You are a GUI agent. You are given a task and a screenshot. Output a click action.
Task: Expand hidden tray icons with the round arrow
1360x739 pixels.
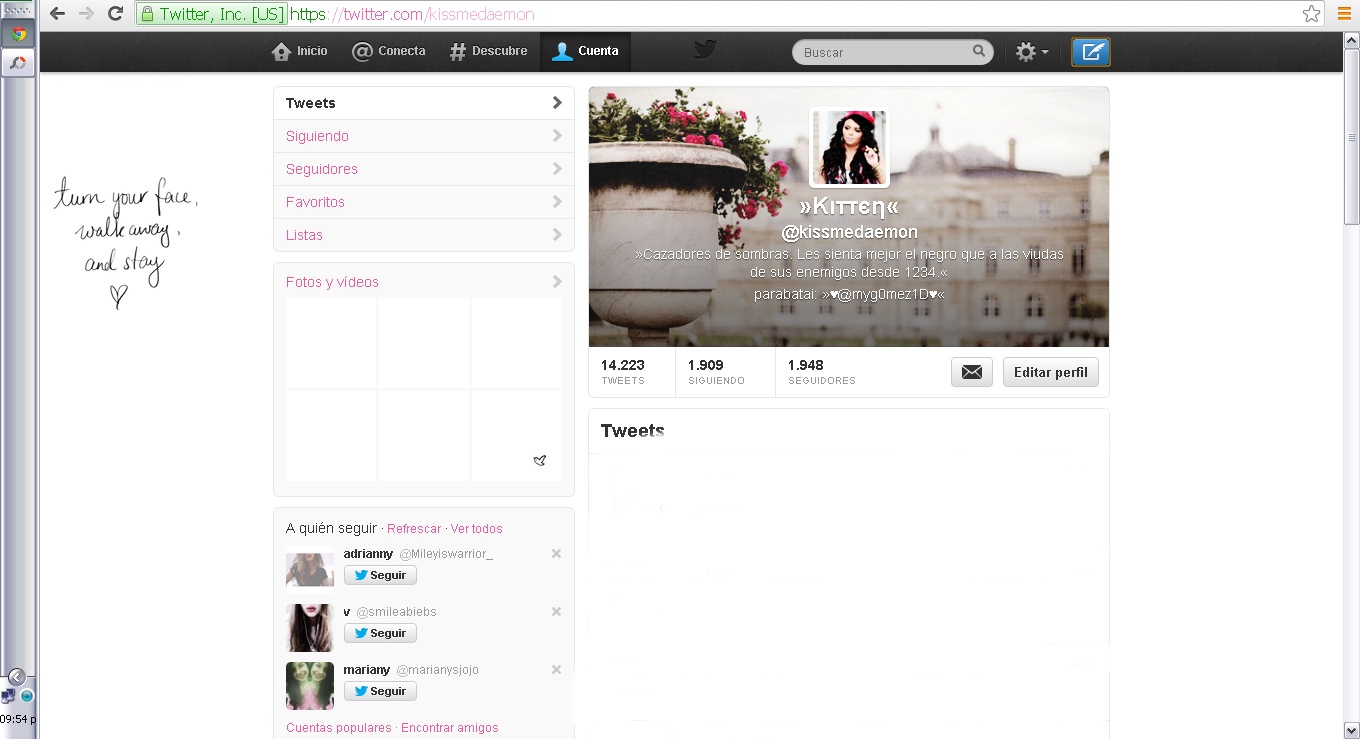[16, 677]
